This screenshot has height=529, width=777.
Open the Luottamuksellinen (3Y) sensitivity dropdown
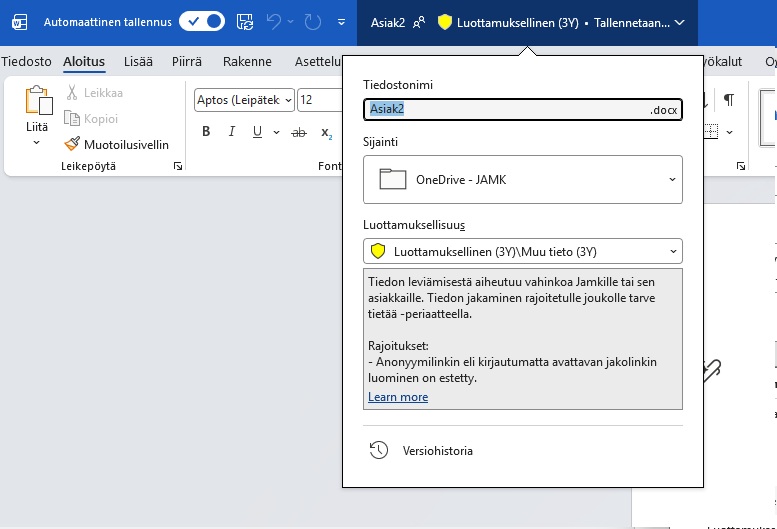(522, 251)
